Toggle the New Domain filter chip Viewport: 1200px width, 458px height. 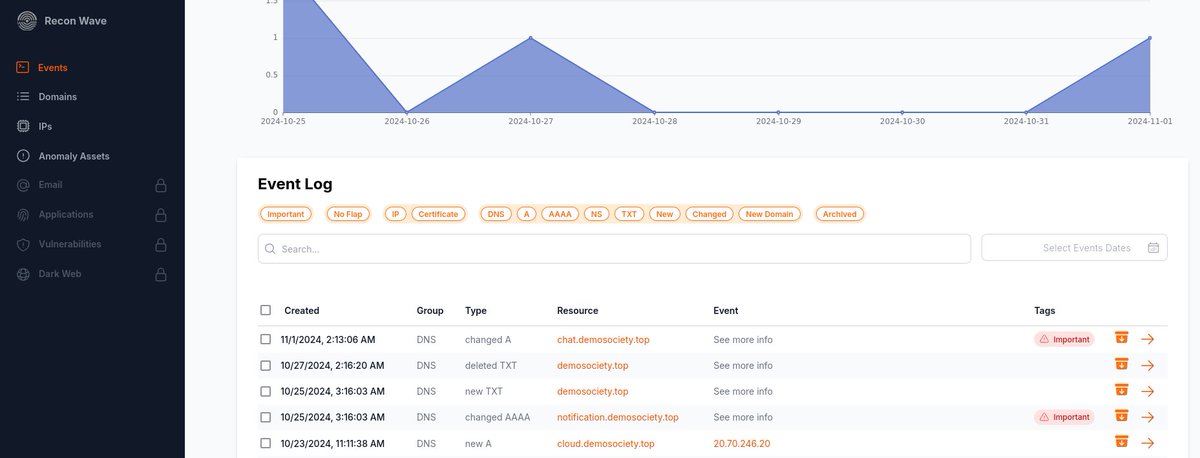pyautogui.click(x=770, y=214)
